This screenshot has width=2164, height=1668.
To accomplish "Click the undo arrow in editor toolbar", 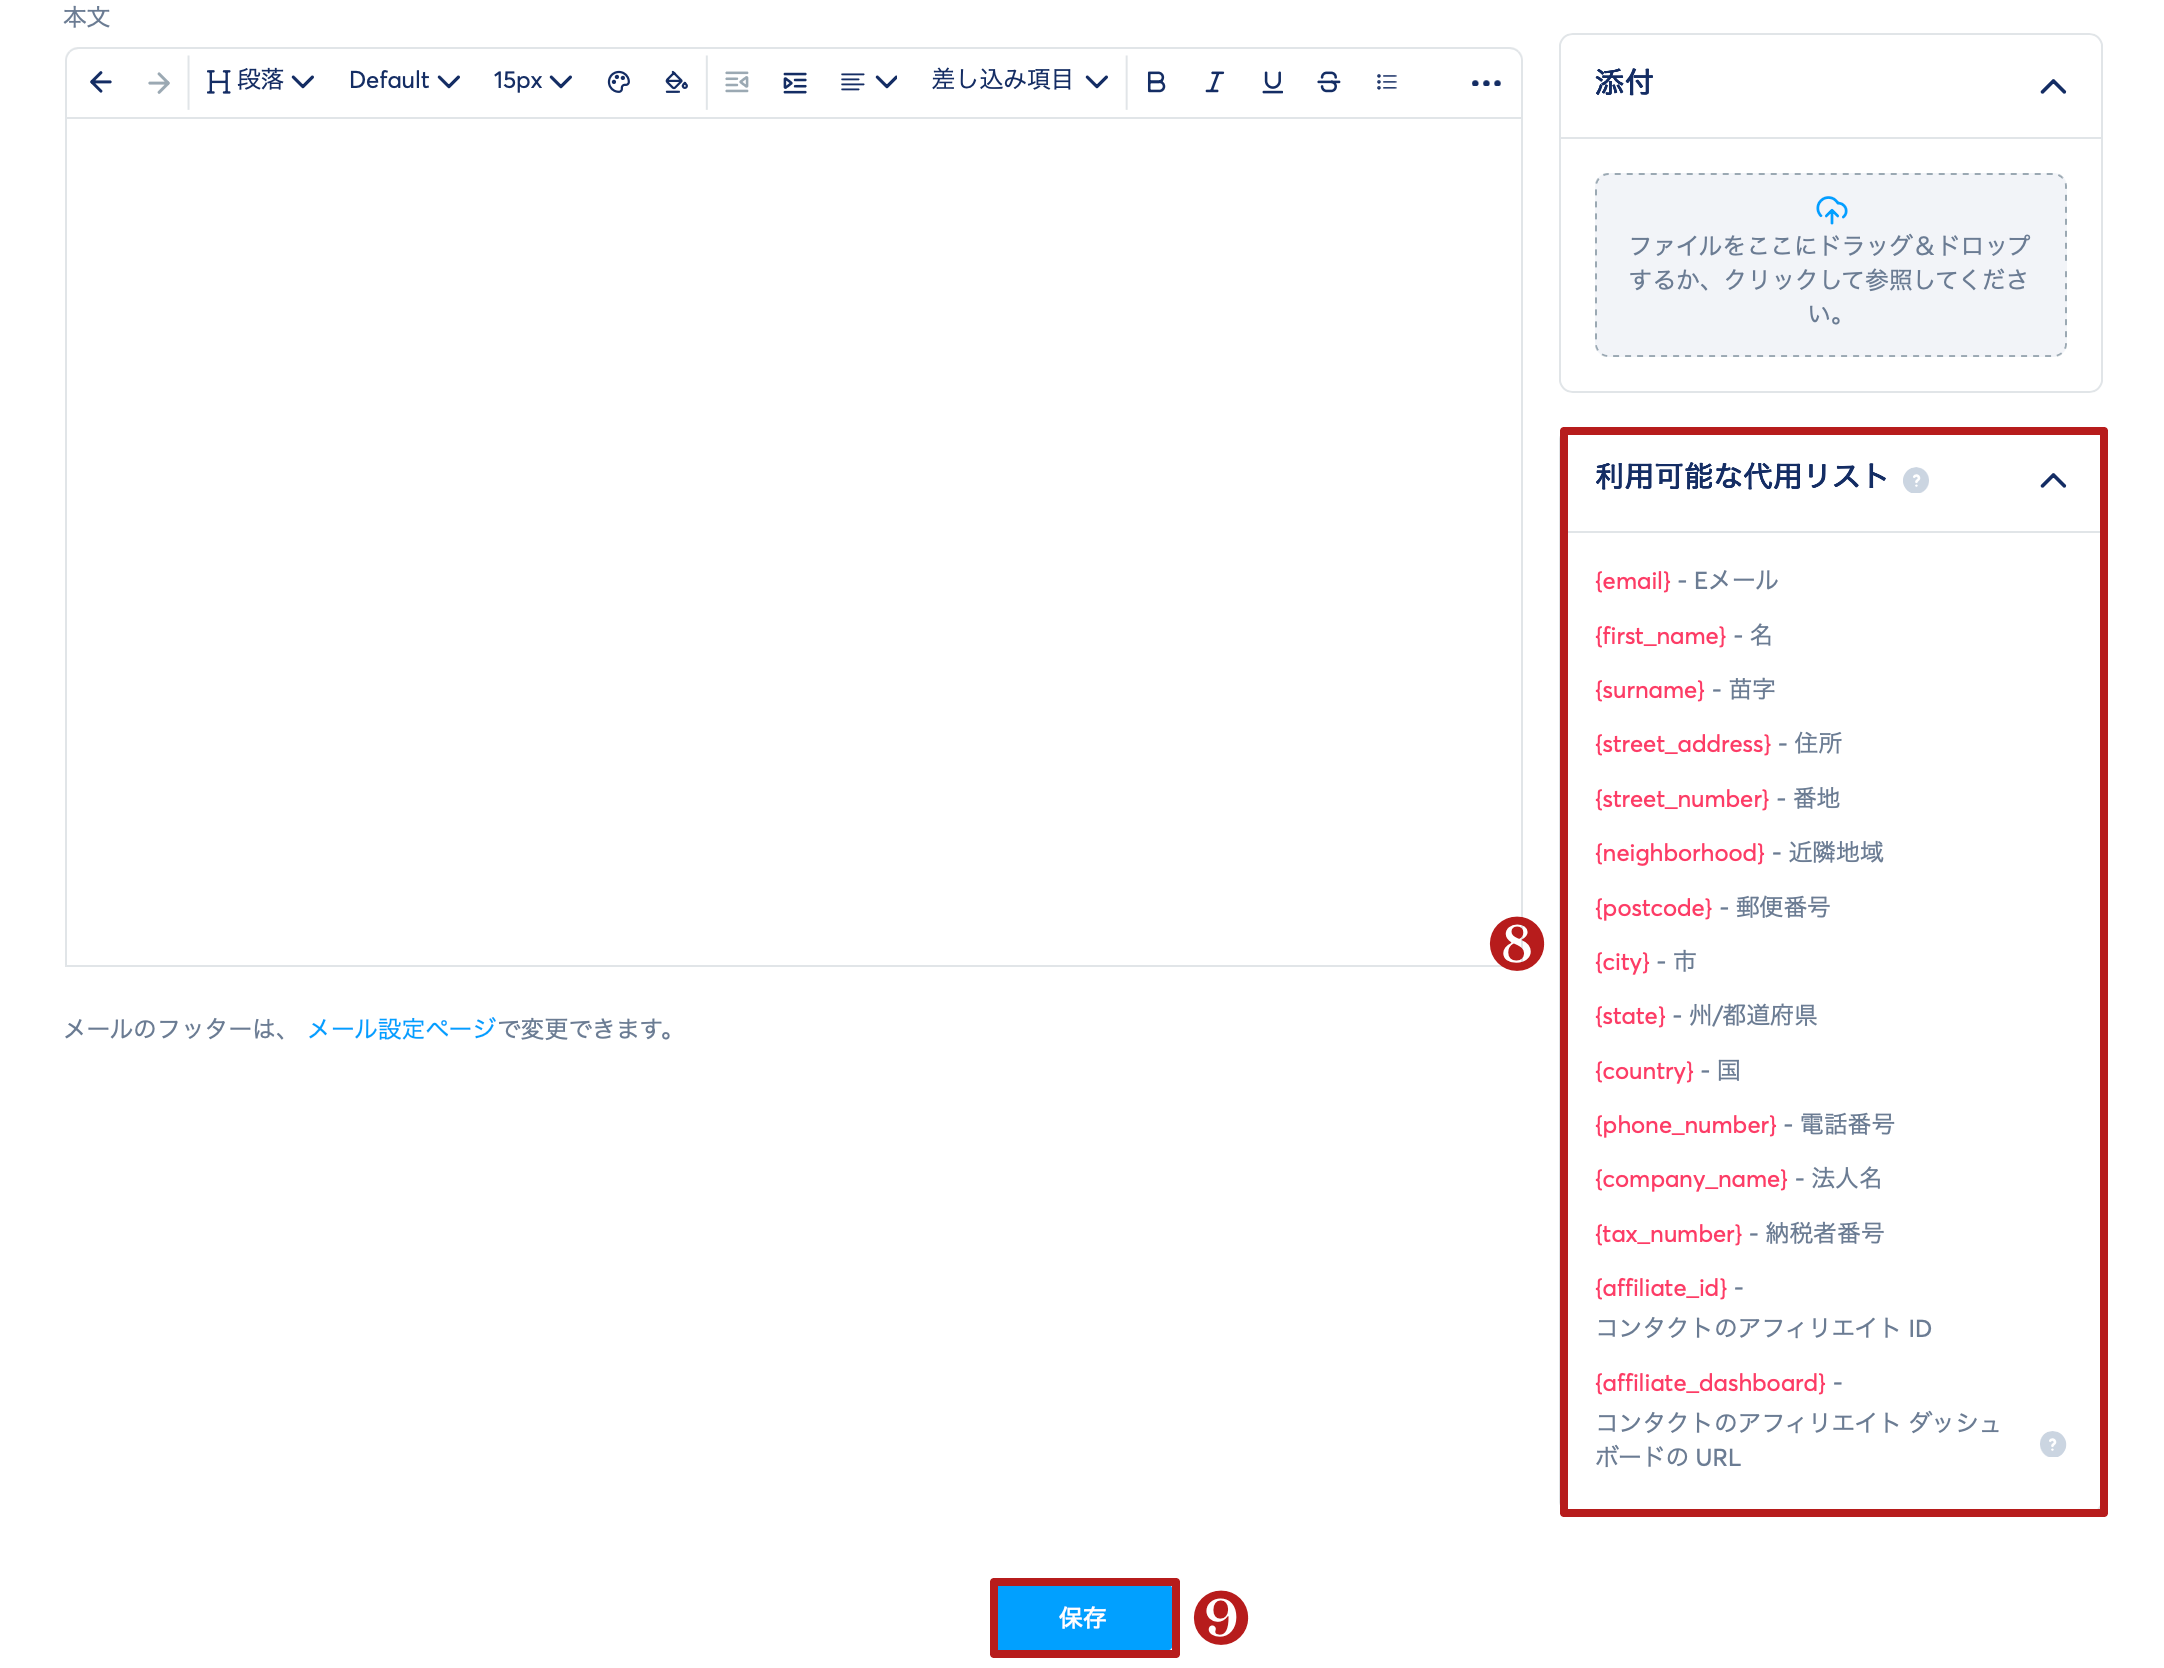I will click(x=100, y=82).
